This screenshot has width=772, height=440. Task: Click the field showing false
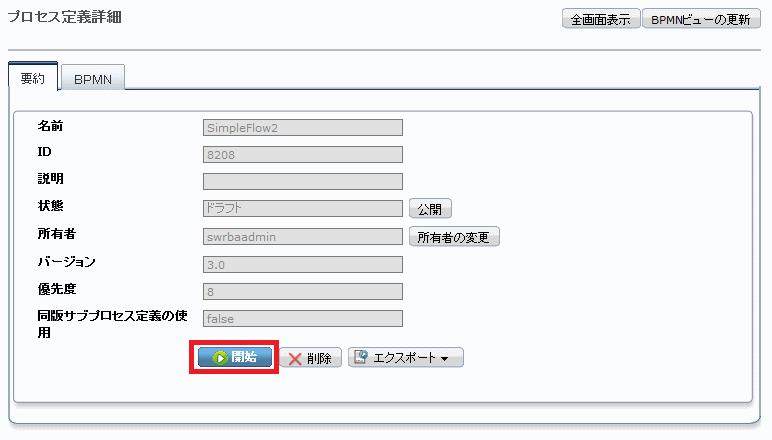pyautogui.click(x=303, y=318)
